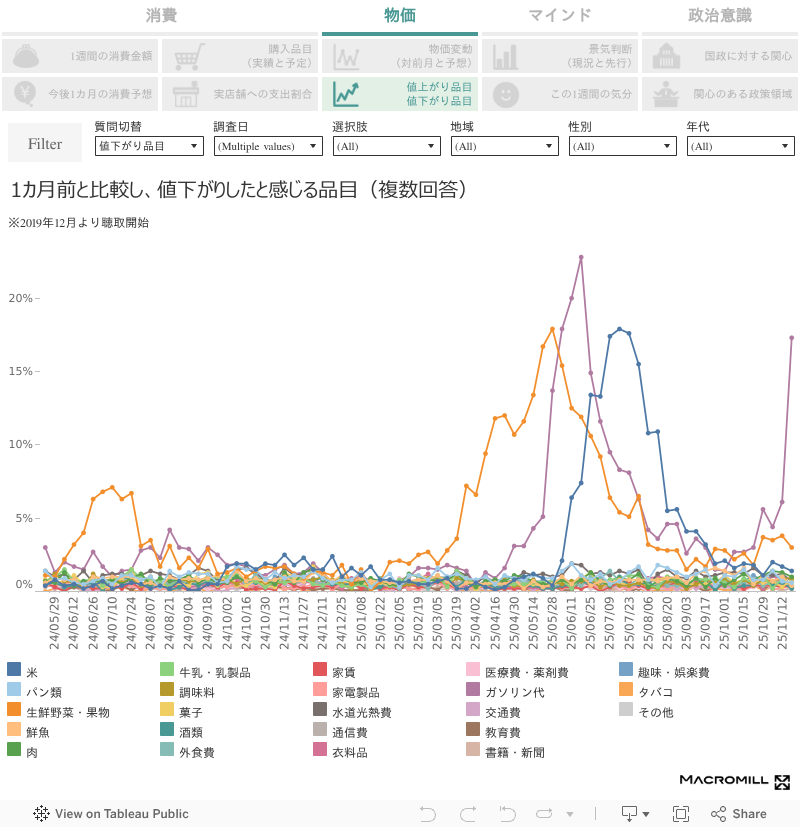Select 外食費 legend label
The image size is (800, 827).
tap(197, 753)
